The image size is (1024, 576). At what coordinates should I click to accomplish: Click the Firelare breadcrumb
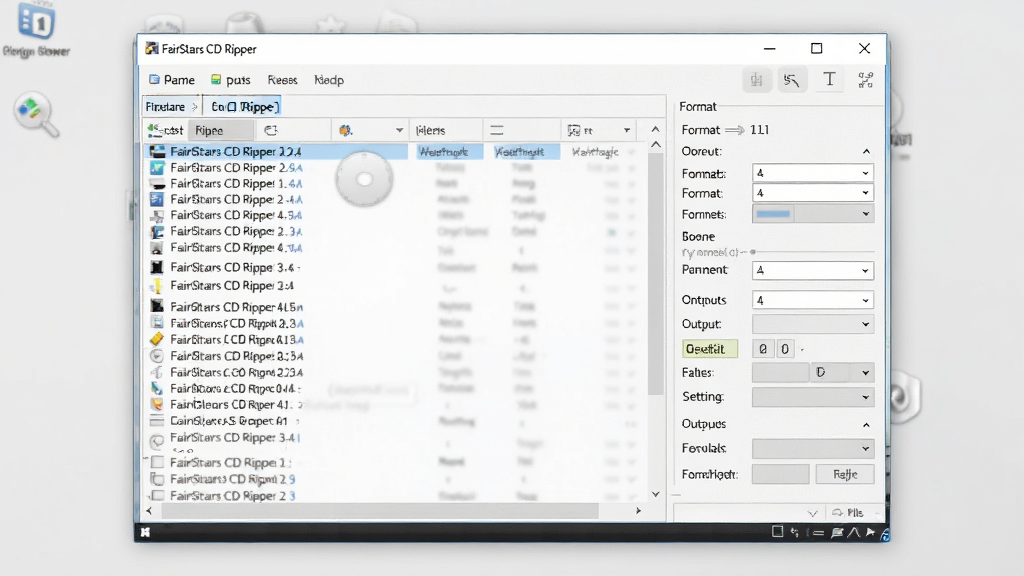pyautogui.click(x=165, y=106)
